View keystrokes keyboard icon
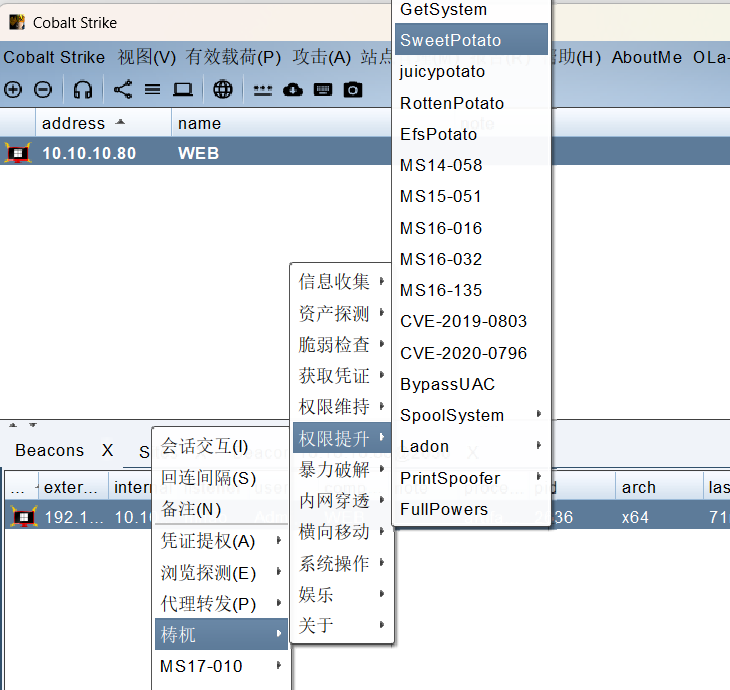 323,89
